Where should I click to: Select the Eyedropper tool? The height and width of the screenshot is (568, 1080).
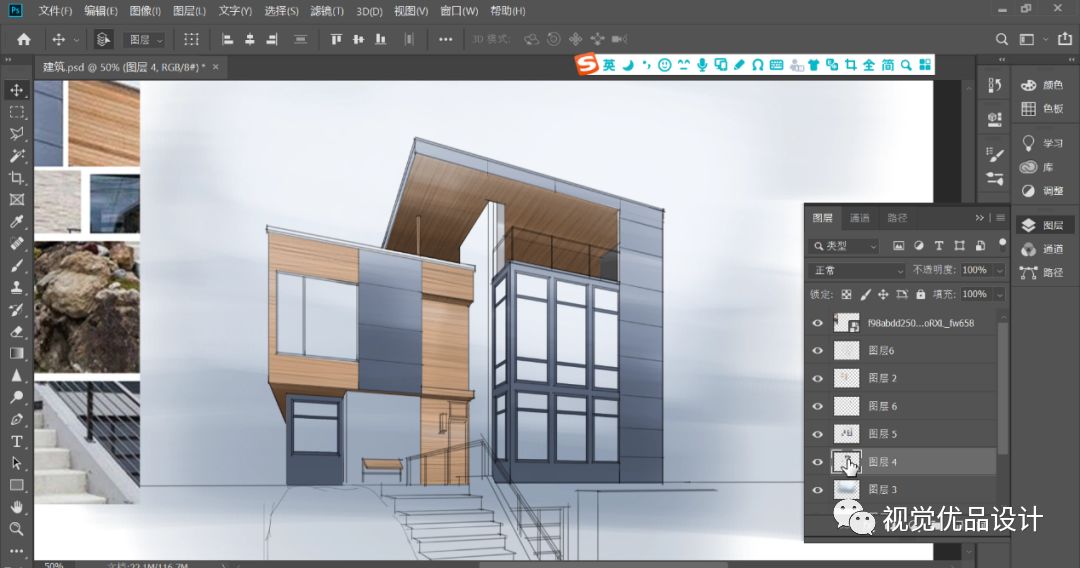click(17, 222)
